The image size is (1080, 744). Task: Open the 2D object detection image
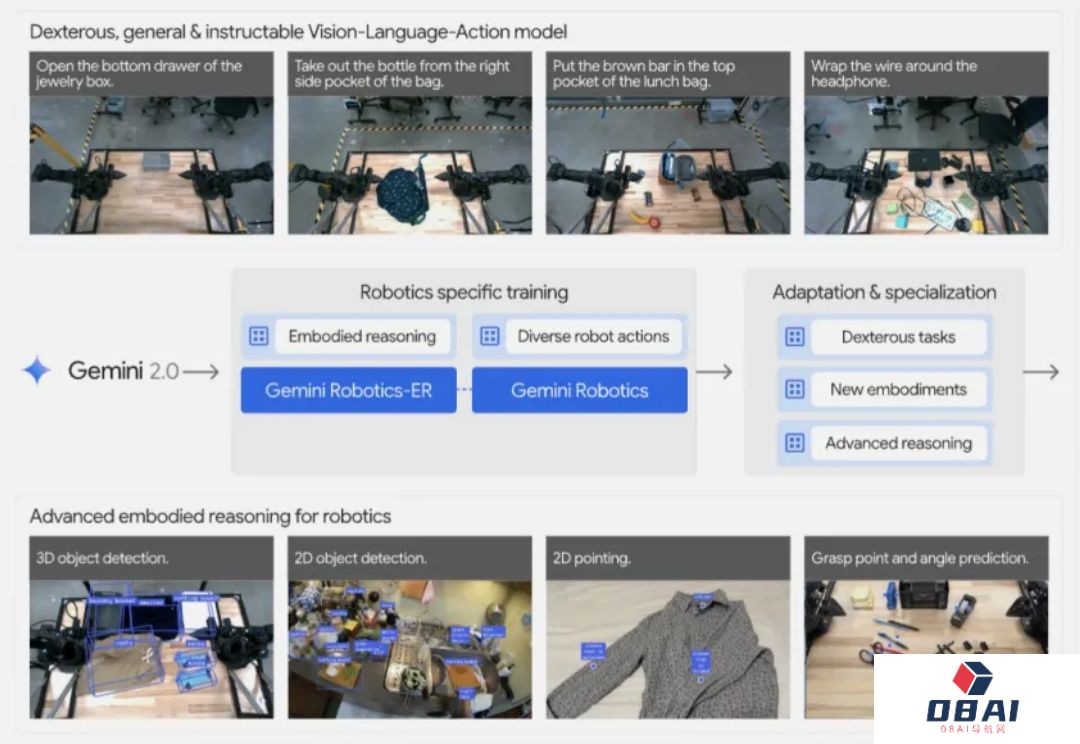pyautogui.click(x=410, y=649)
